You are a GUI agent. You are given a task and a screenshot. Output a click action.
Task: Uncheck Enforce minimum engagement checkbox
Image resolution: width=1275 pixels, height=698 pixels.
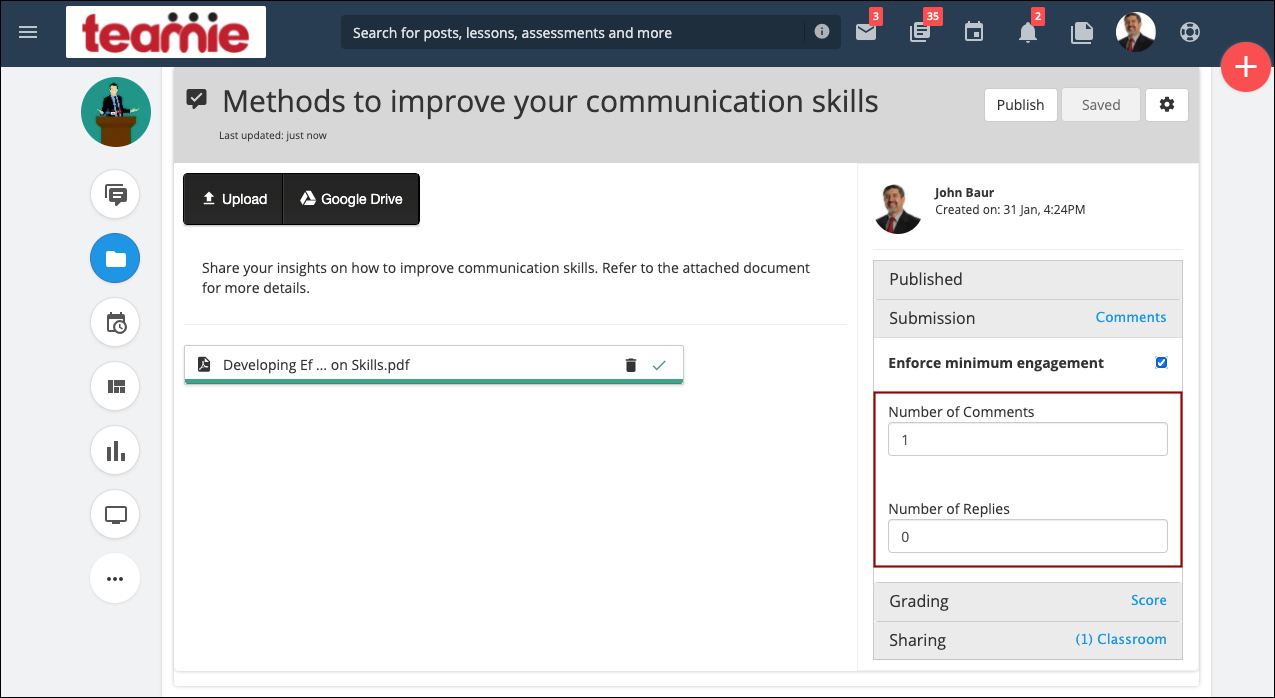point(1161,363)
